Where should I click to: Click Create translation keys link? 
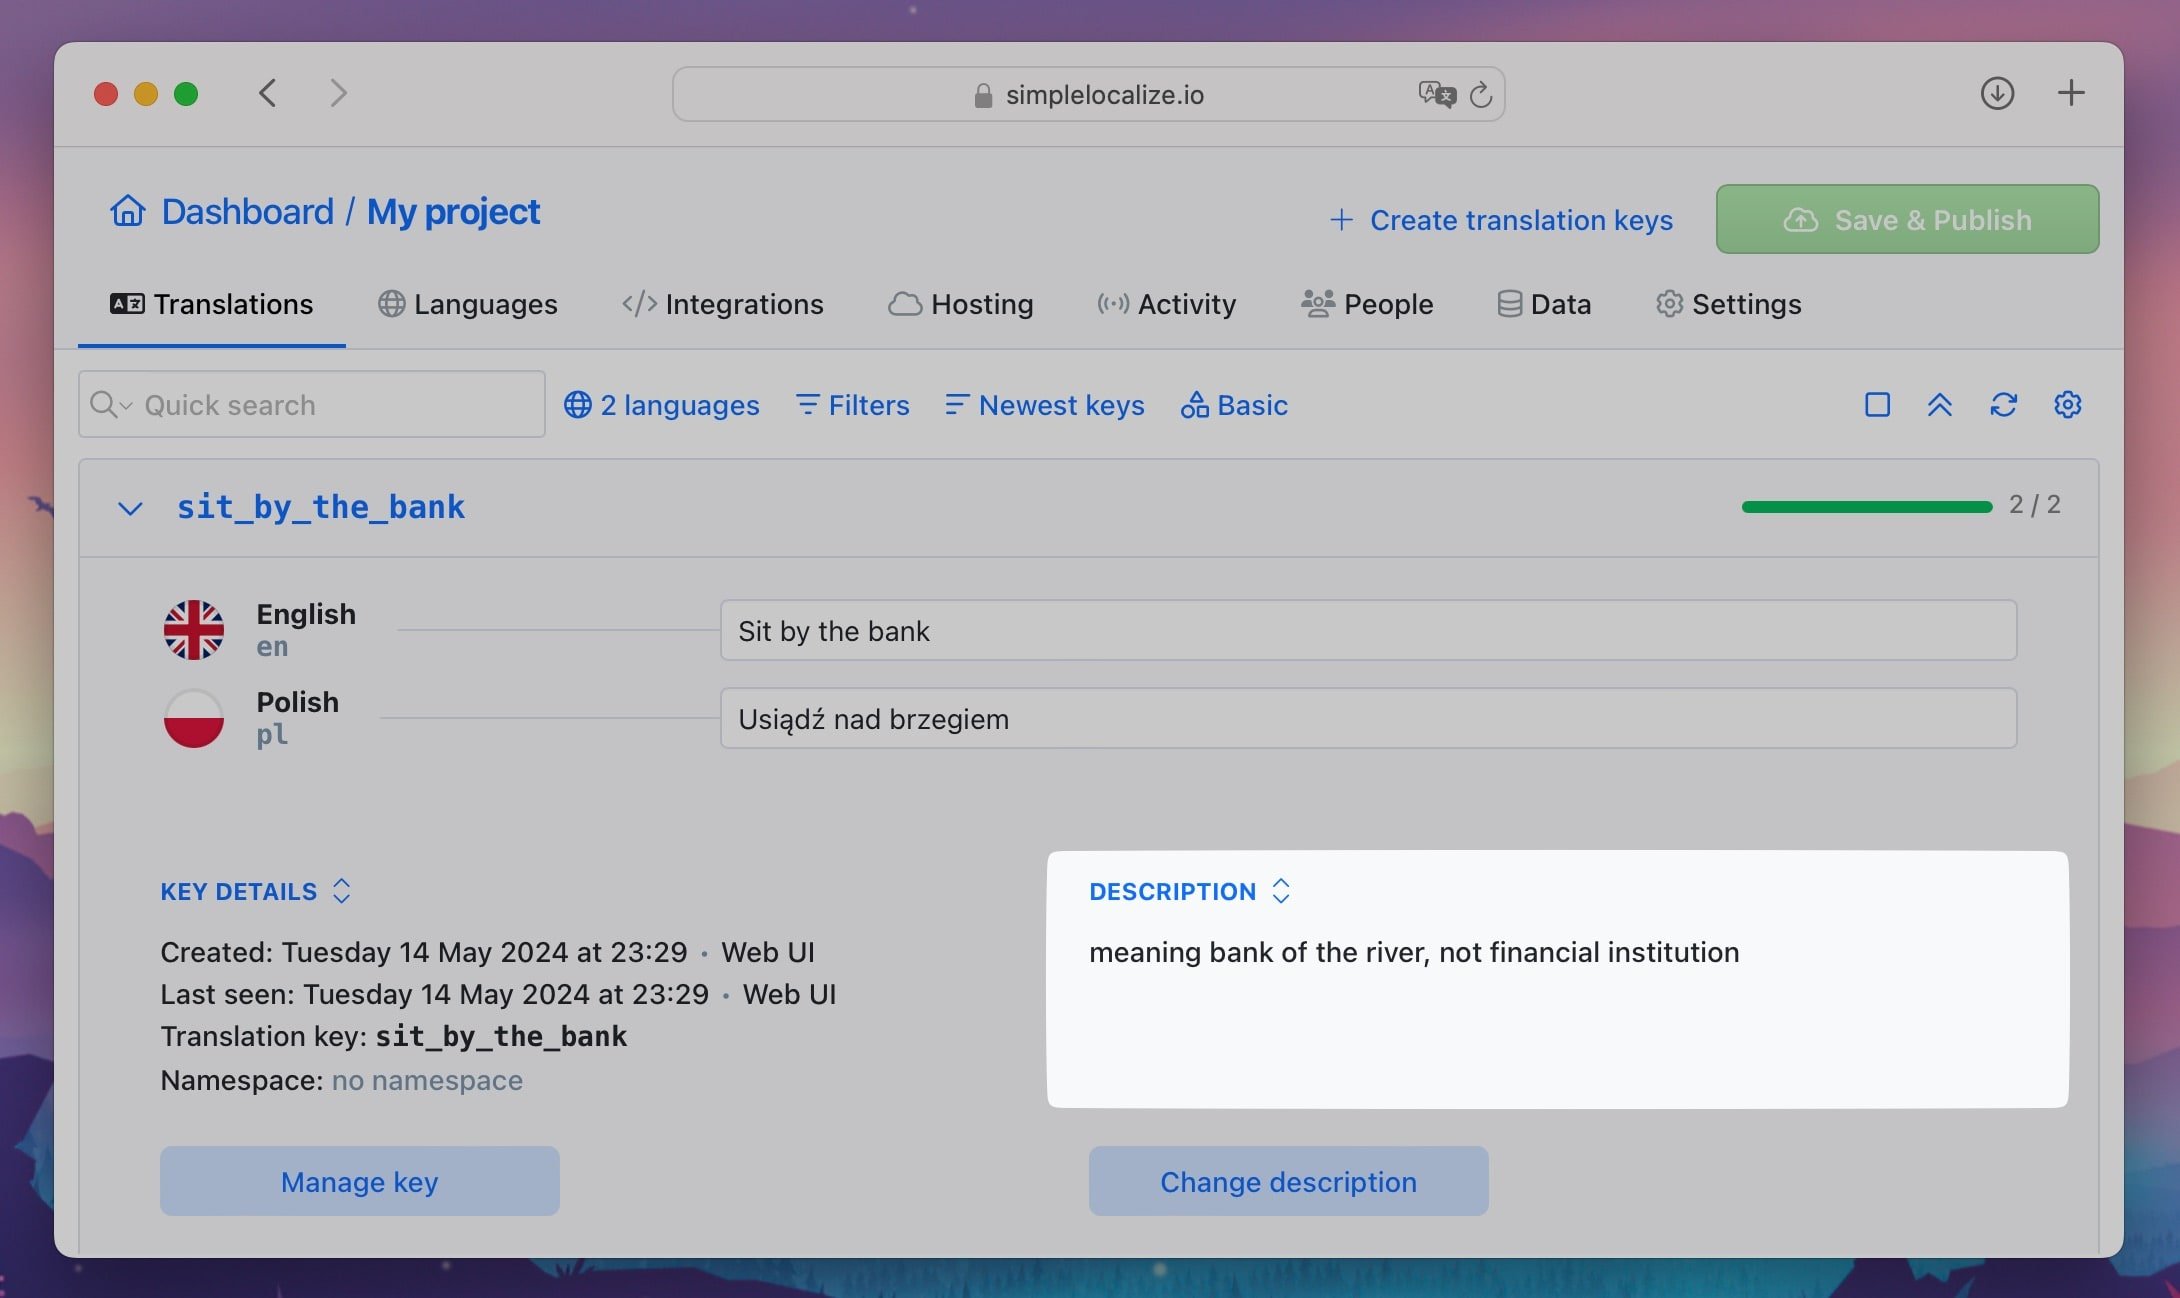[1501, 219]
